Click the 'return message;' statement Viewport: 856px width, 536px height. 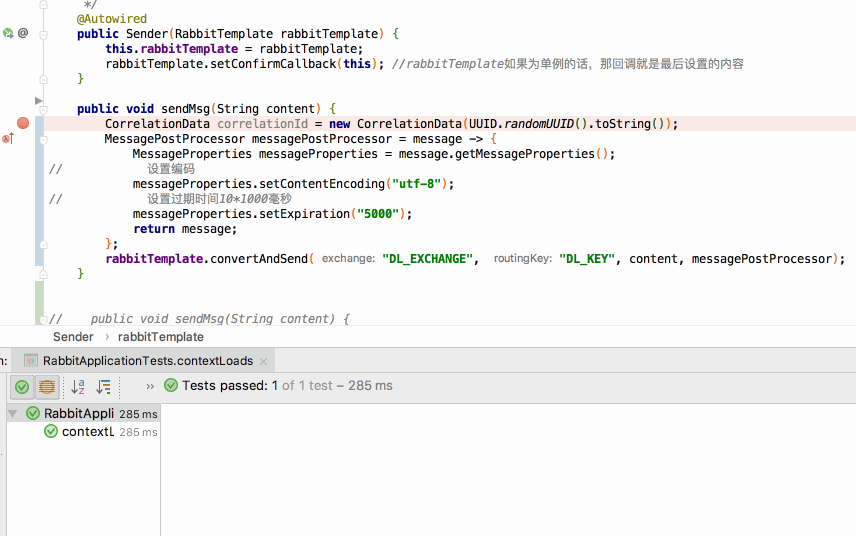(x=185, y=229)
